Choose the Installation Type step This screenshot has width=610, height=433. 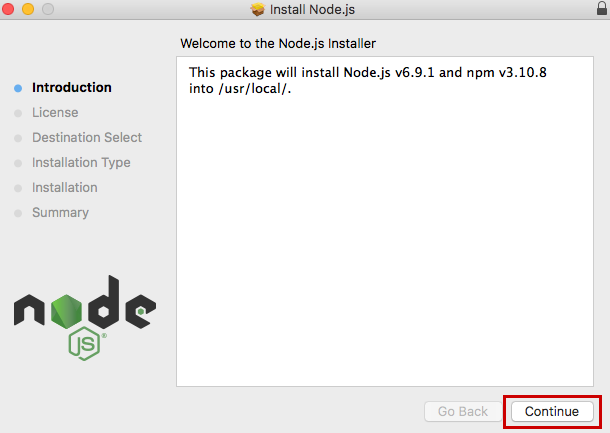[81, 163]
